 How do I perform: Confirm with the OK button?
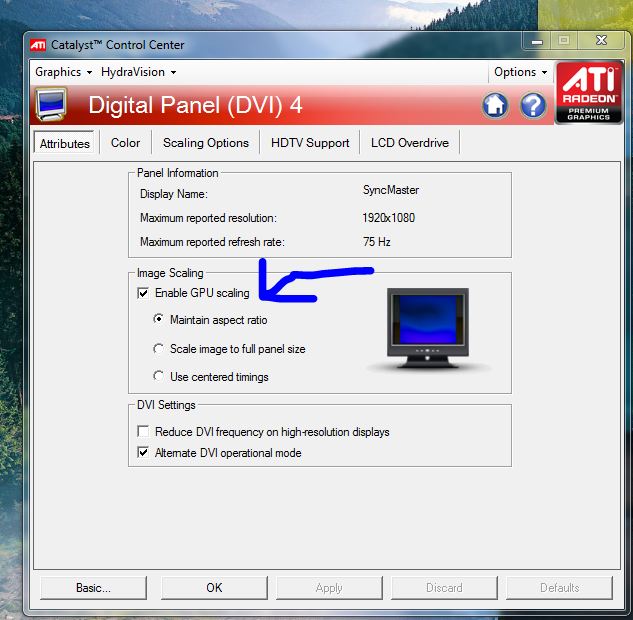[x=214, y=588]
